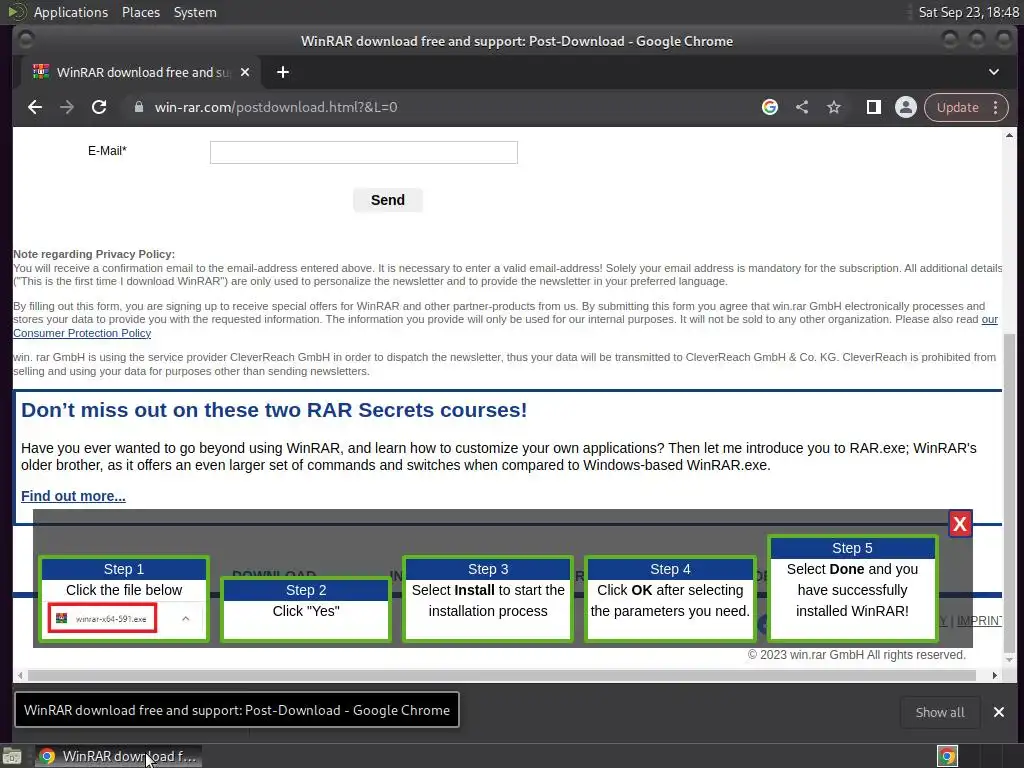
Task: Bookmark this page with star icon
Action: [x=834, y=107]
